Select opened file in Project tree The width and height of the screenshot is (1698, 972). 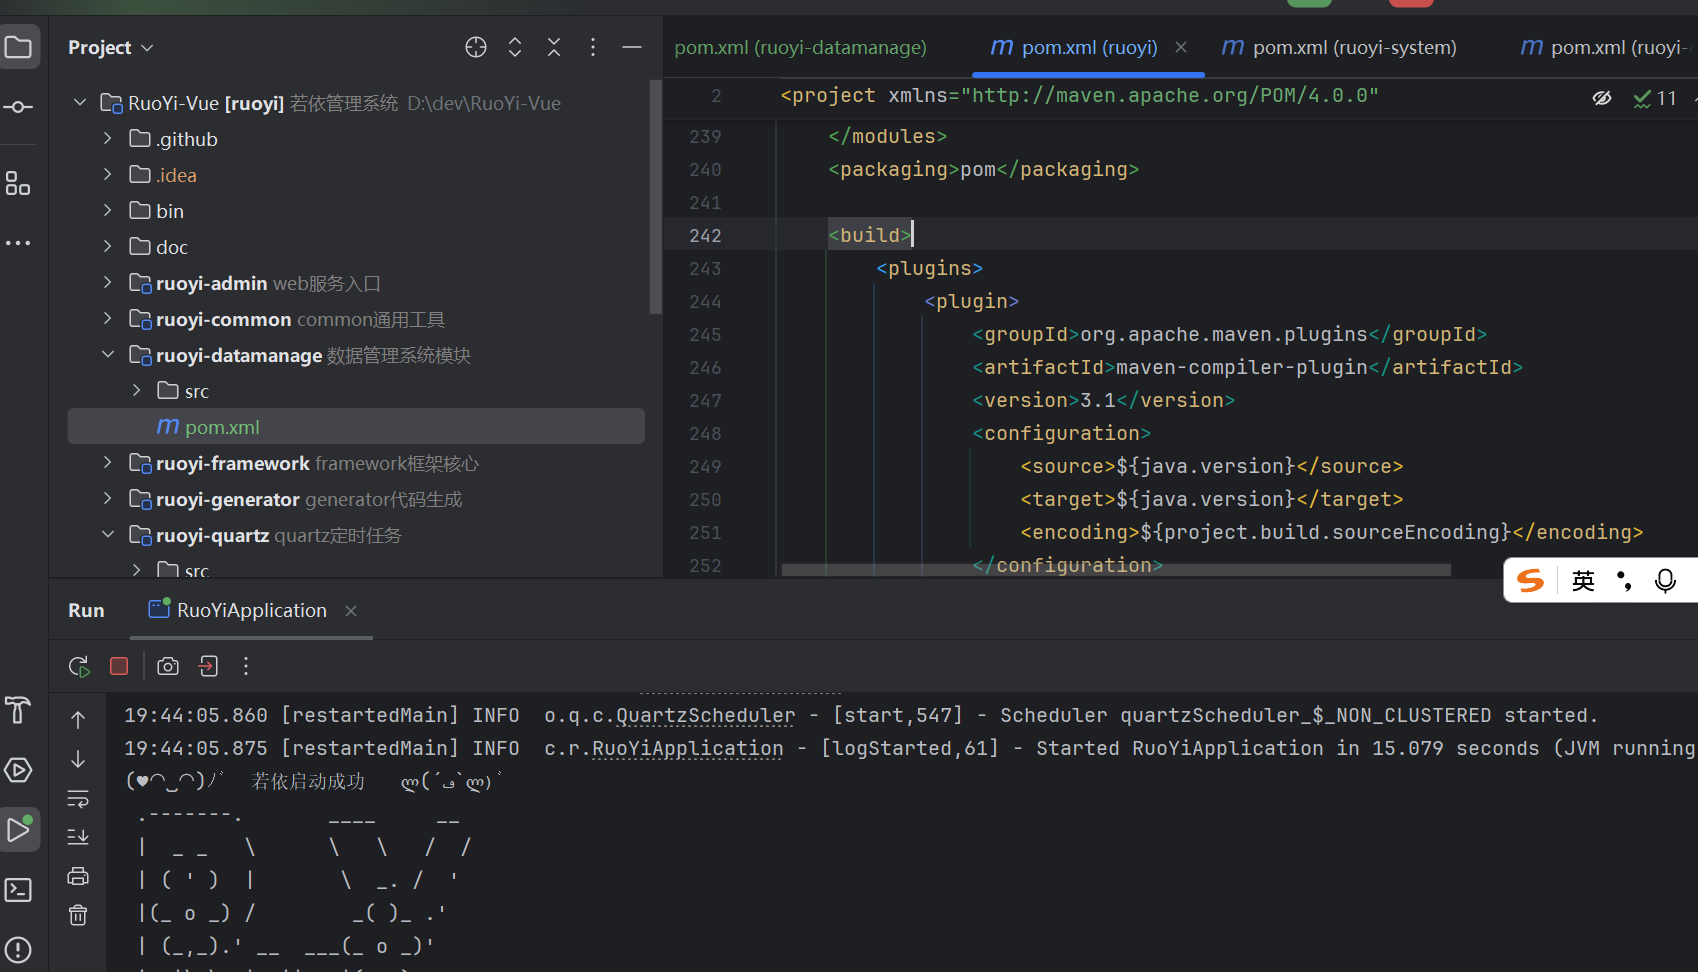pyautogui.click(x=476, y=47)
